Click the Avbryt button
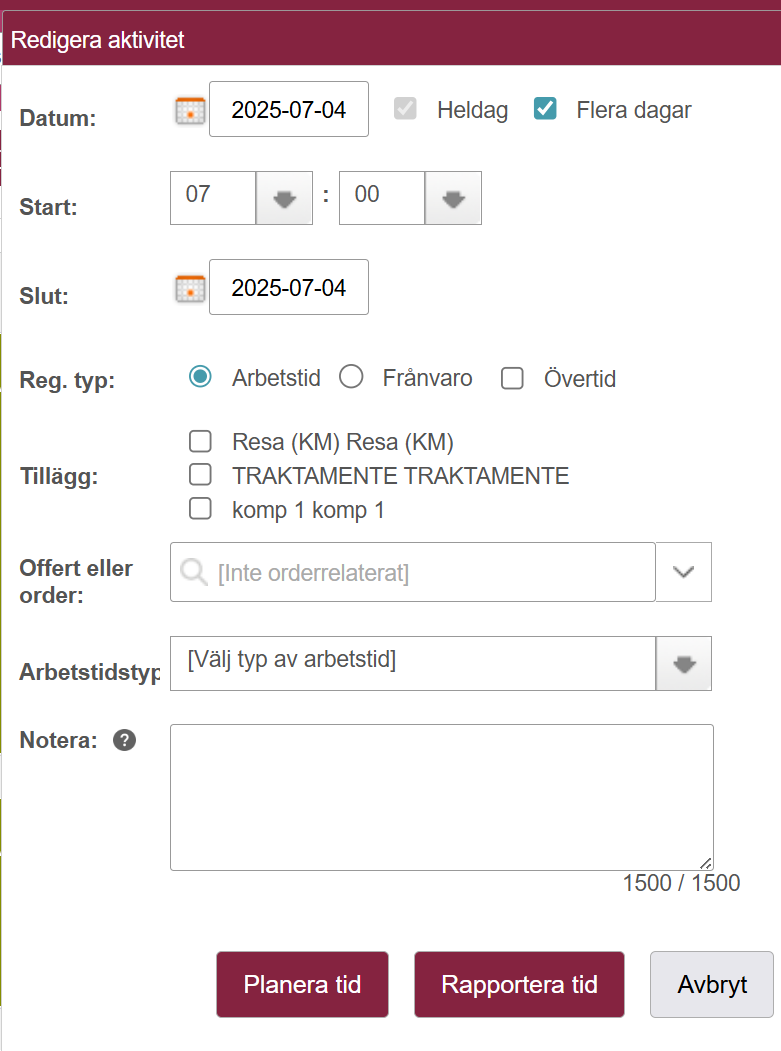The height and width of the screenshot is (1051, 781). [x=712, y=985]
